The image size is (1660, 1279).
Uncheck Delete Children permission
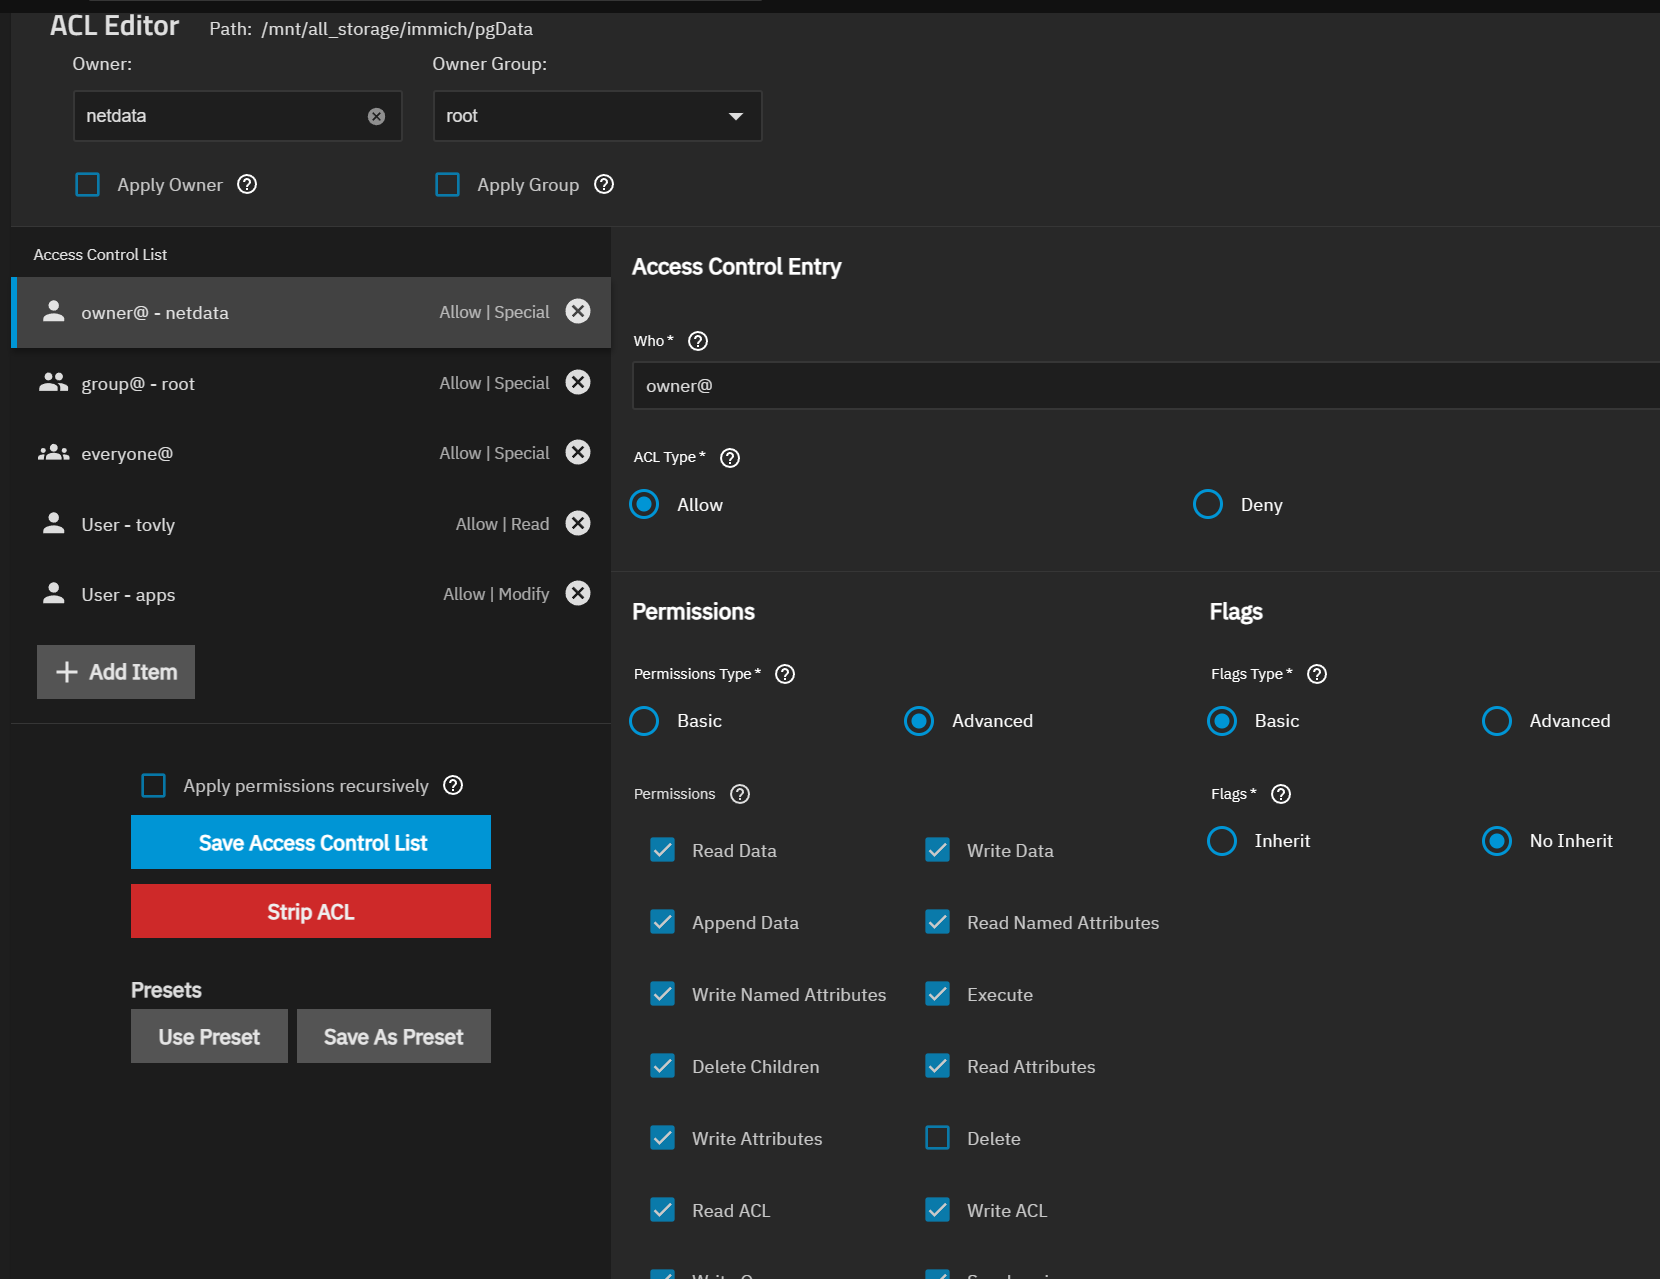[x=663, y=1066]
